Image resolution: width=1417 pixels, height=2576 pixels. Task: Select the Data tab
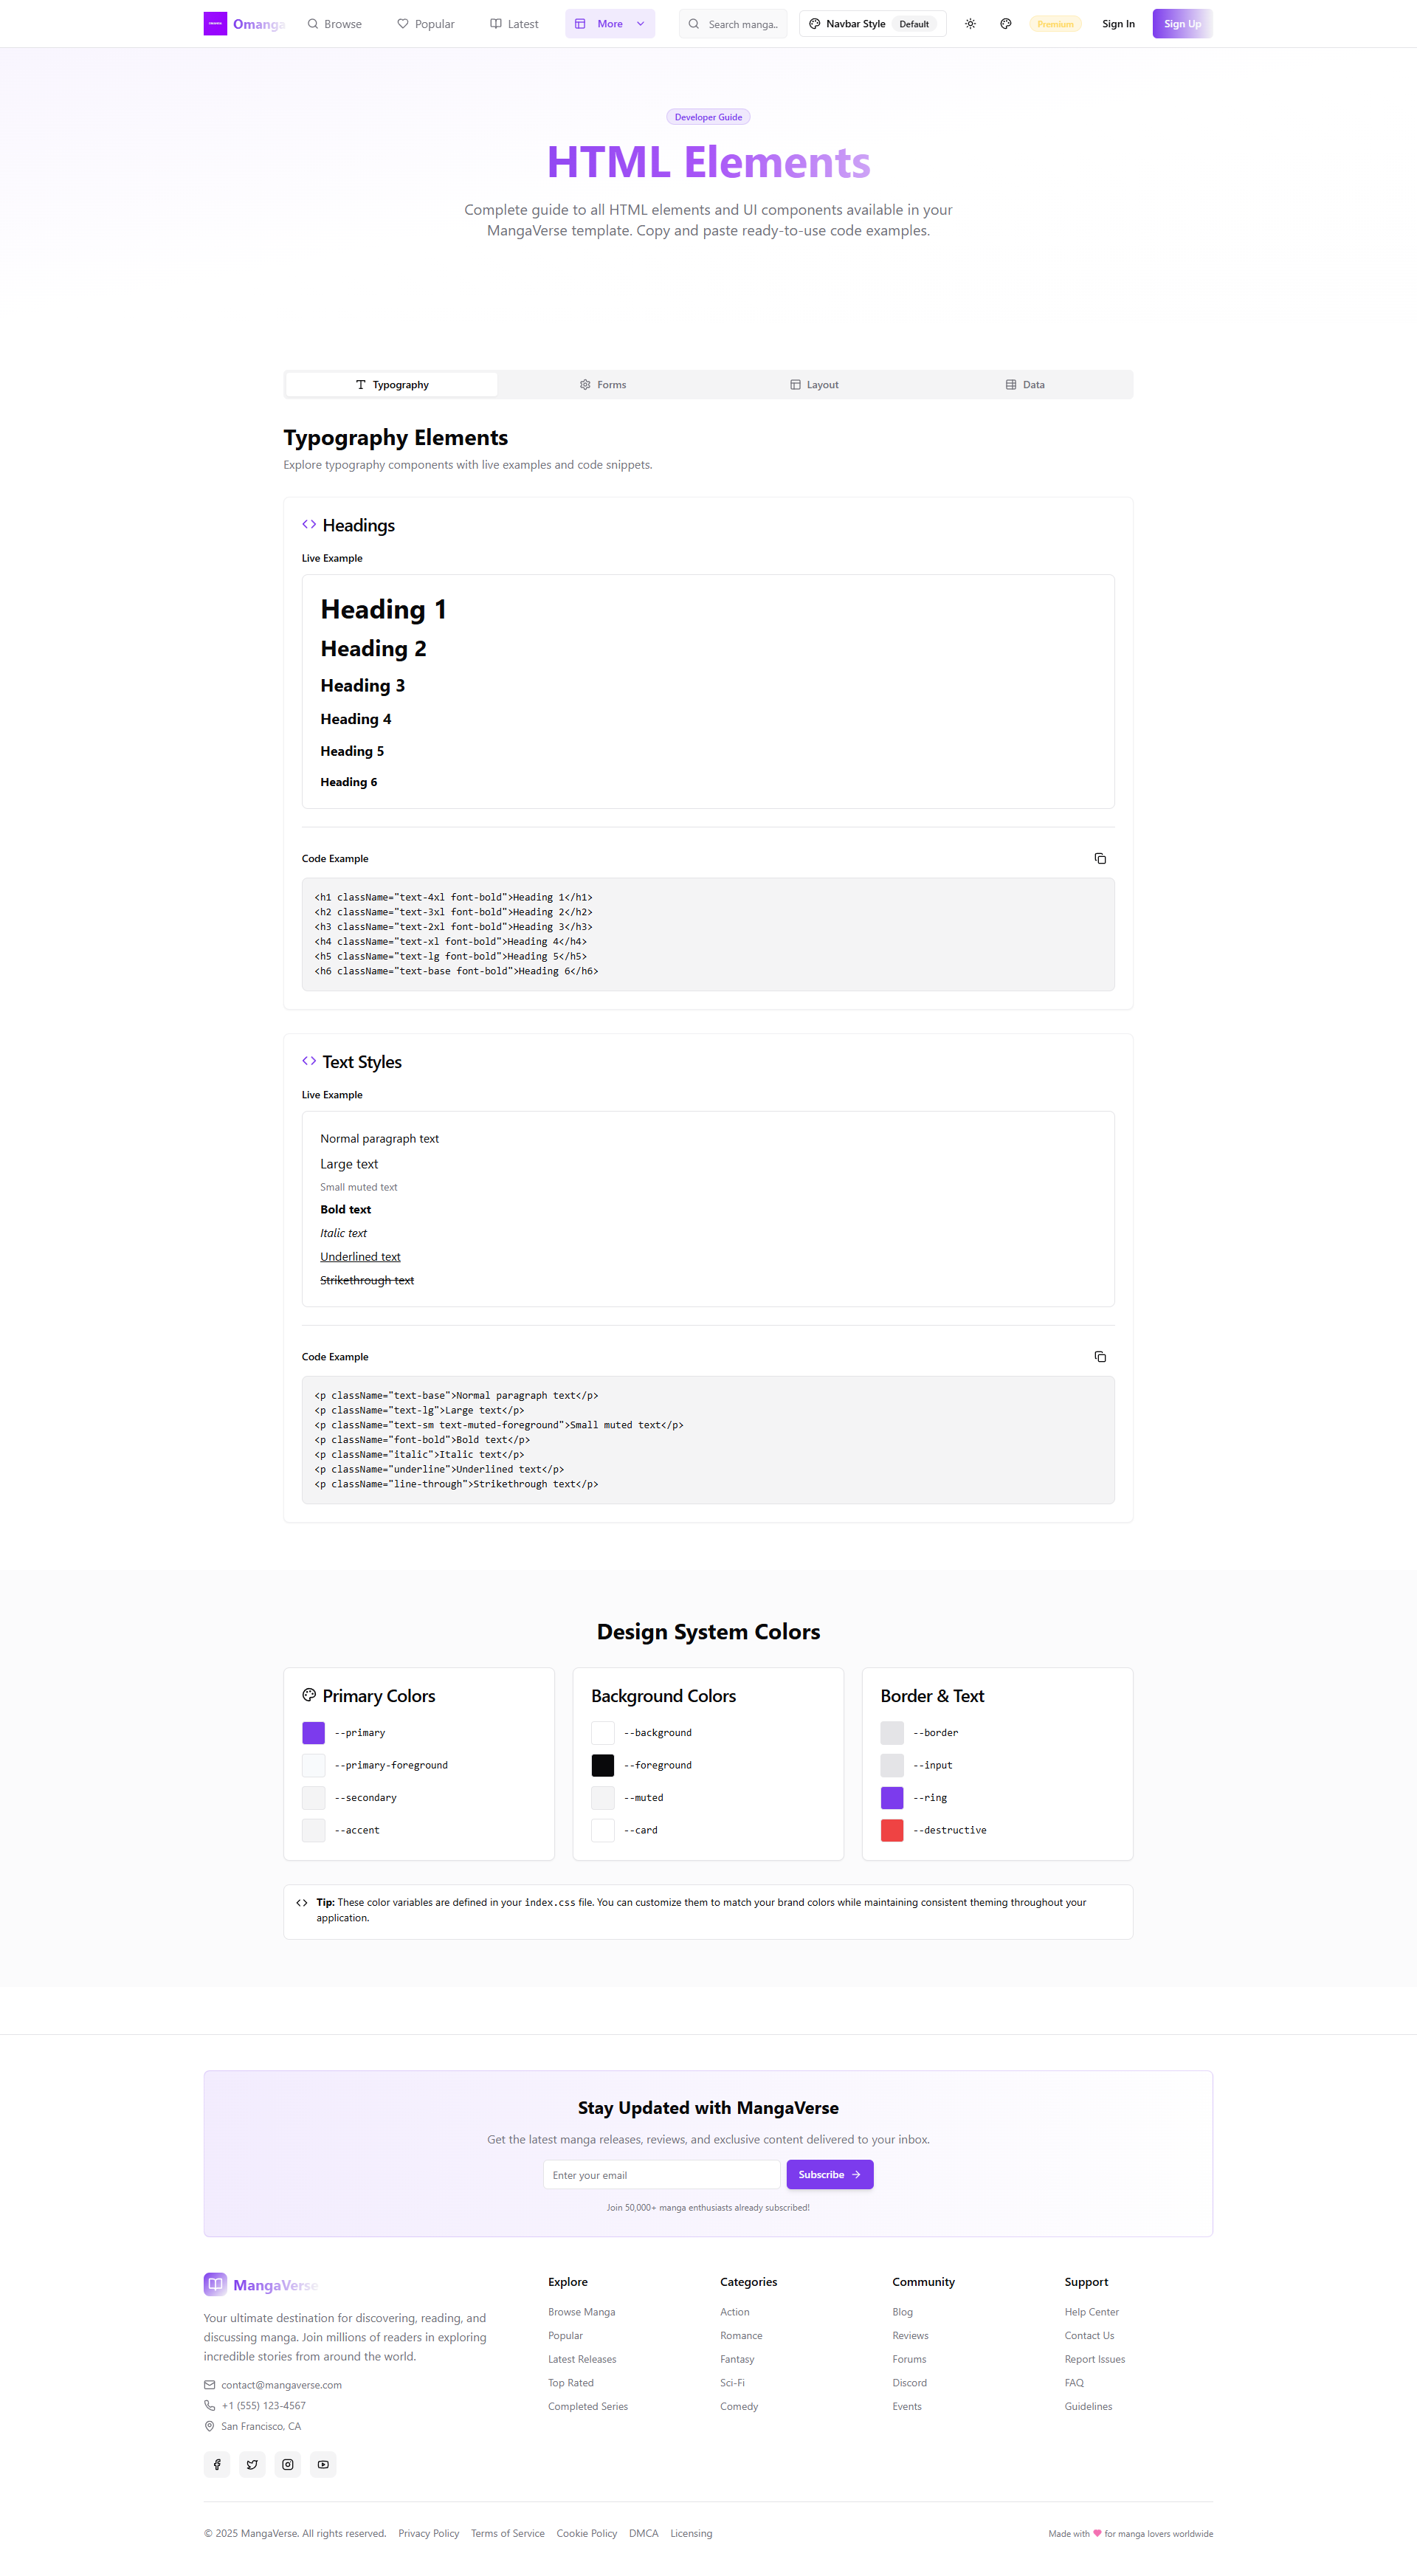click(x=1025, y=385)
